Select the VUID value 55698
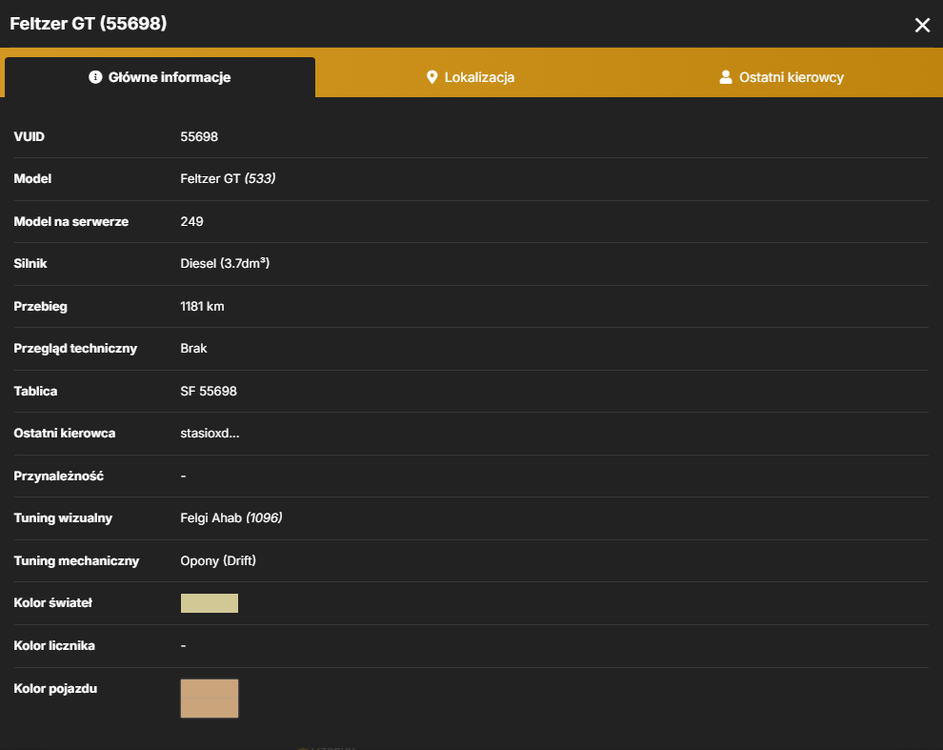 coord(199,137)
